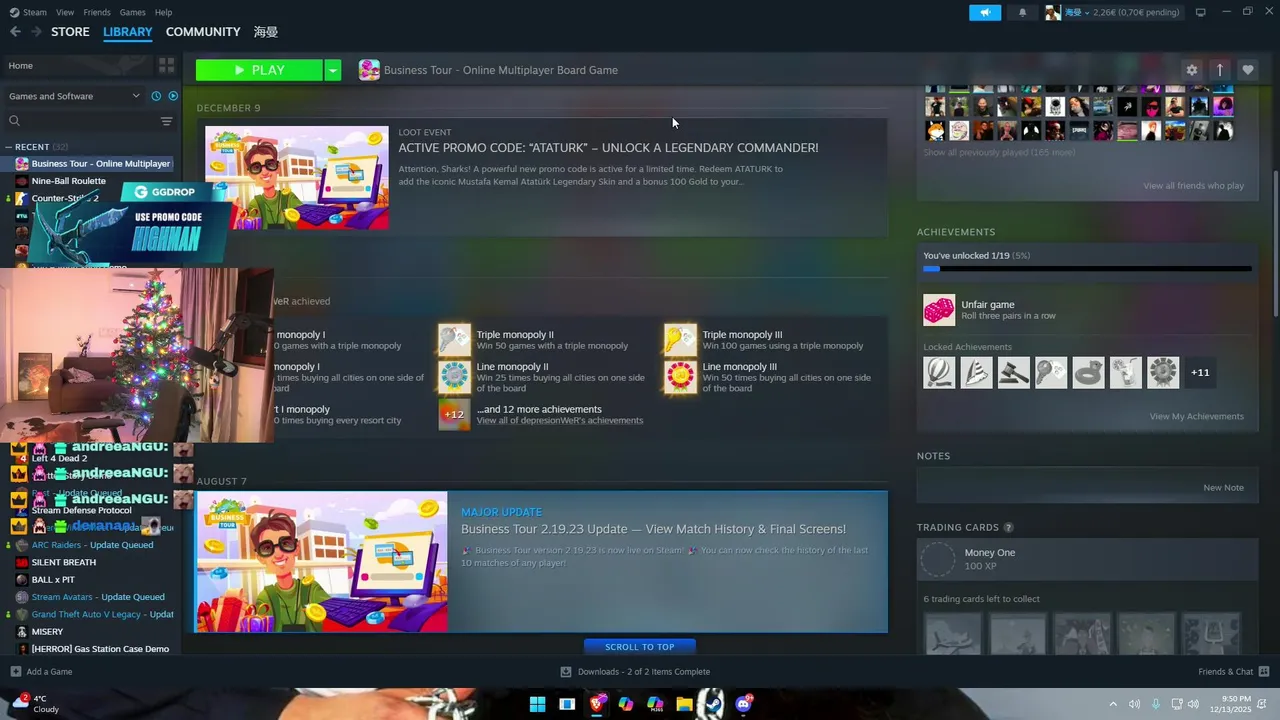The image size is (1280, 720).
Task: Select SILENT BREATH in library list
Action: click(x=64, y=562)
